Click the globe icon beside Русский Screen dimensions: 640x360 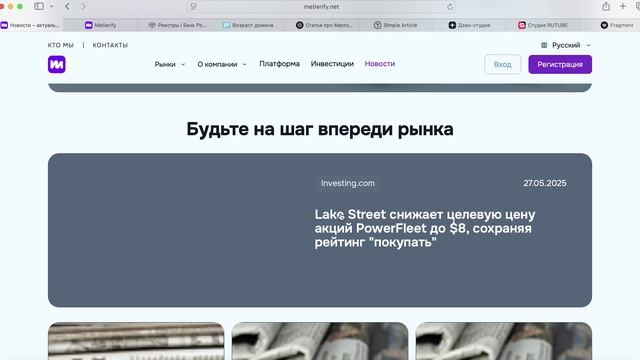pos(544,45)
